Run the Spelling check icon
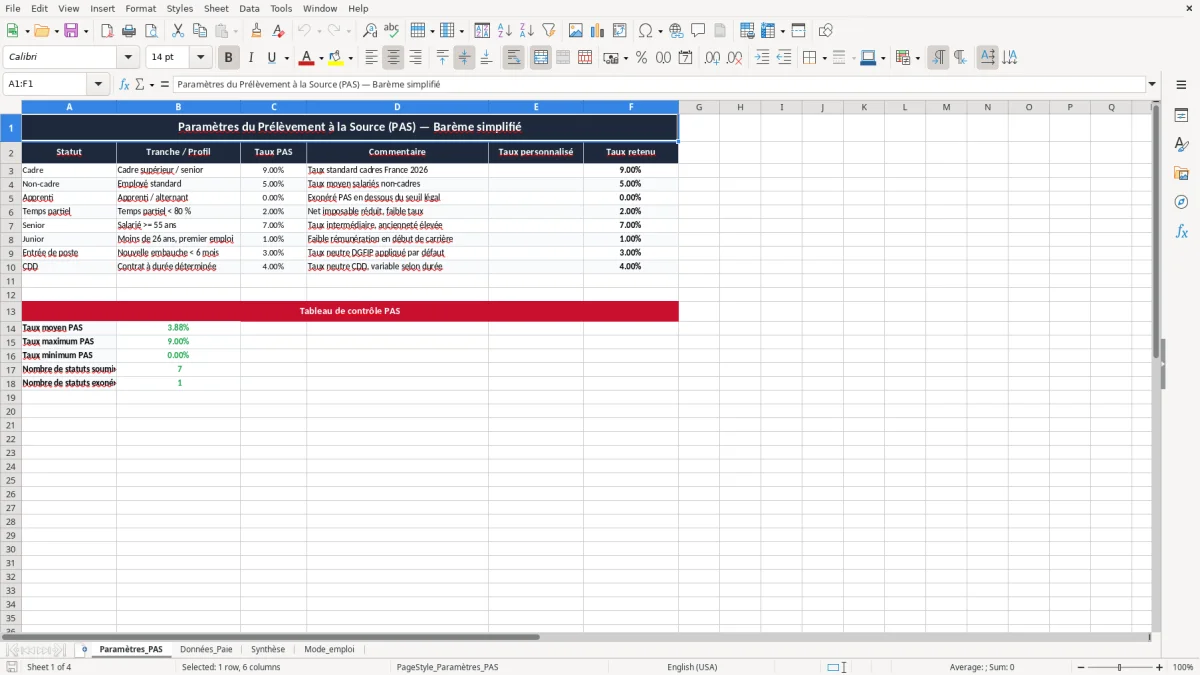 coord(391,31)
